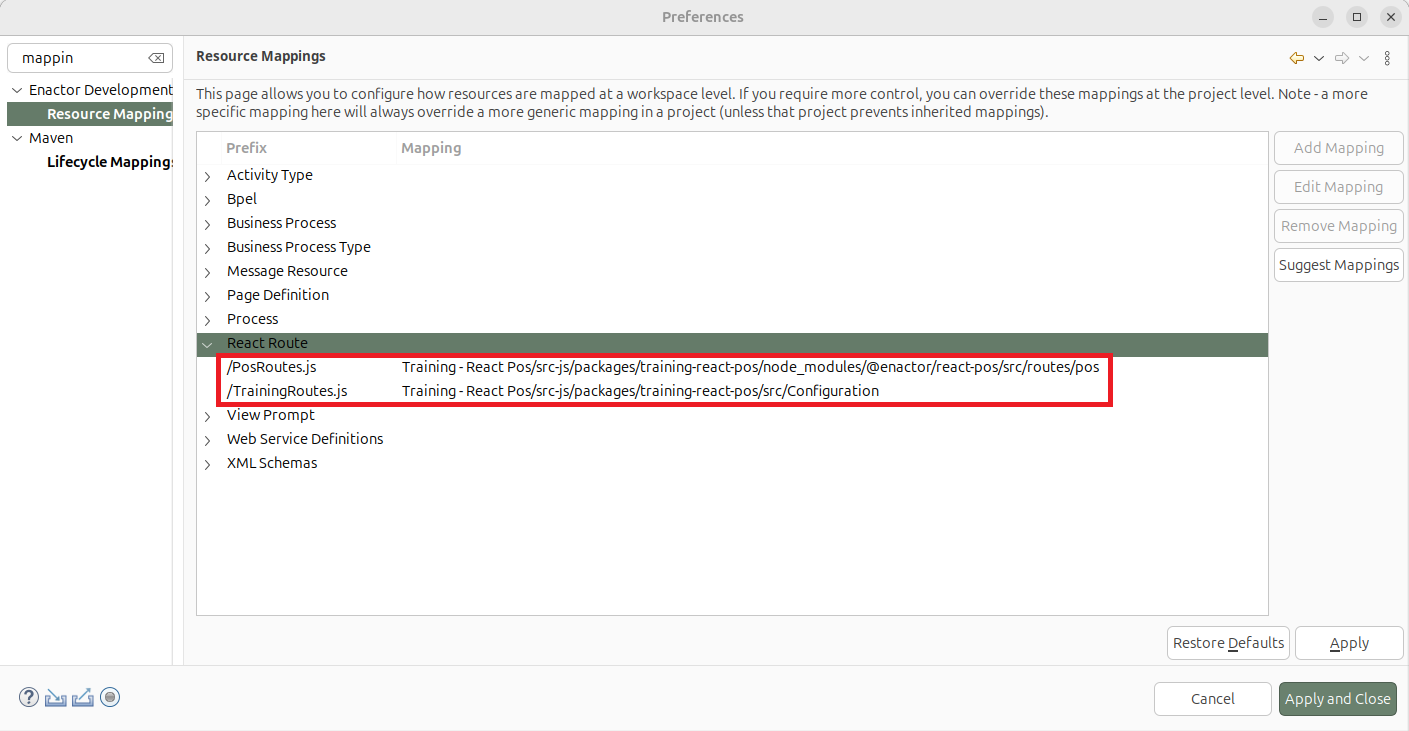
Task: Expand the Process node
Action: click(207, 320)
